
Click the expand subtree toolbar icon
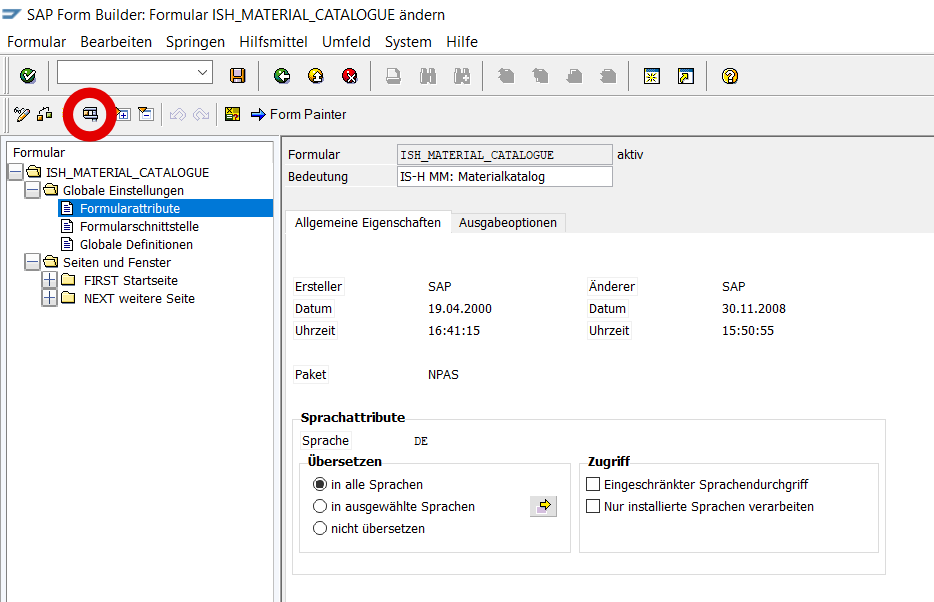click(123, 114)
